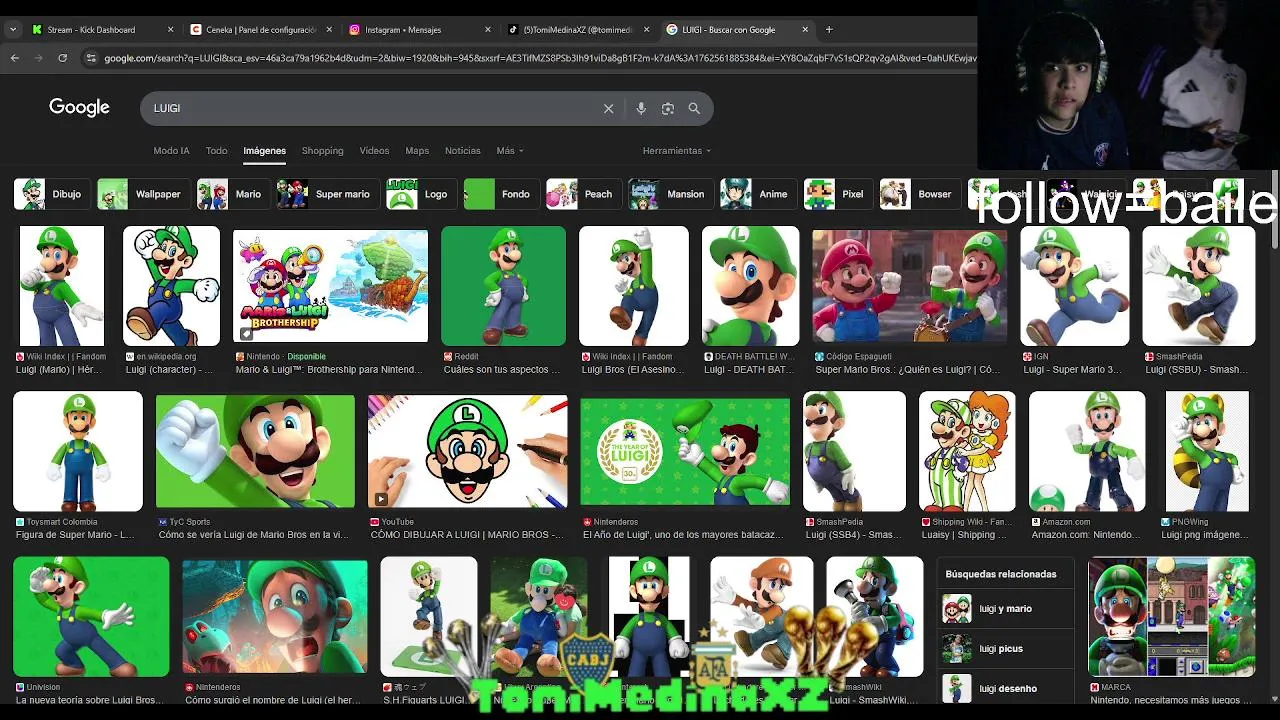Viewport: 1280px width, 720px height.
Task: Click the browser address bar URL
Action: (540, 58)
